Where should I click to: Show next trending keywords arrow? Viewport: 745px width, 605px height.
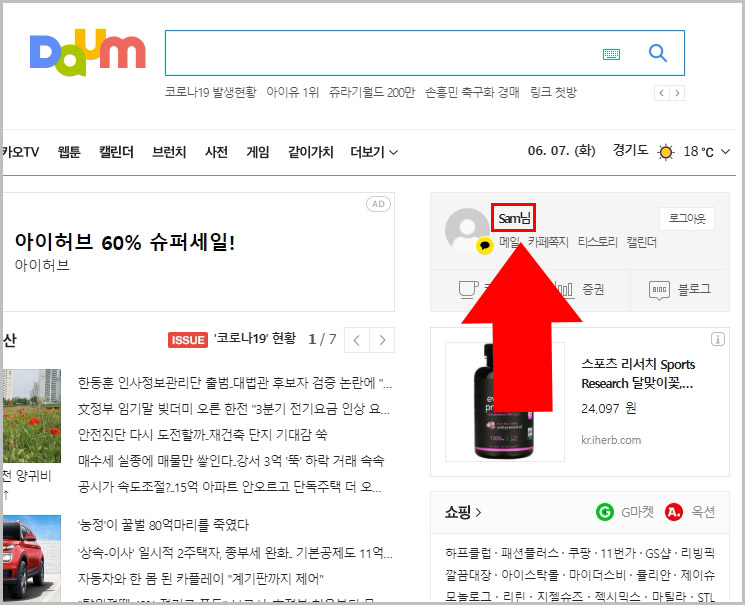coord(677,93)
